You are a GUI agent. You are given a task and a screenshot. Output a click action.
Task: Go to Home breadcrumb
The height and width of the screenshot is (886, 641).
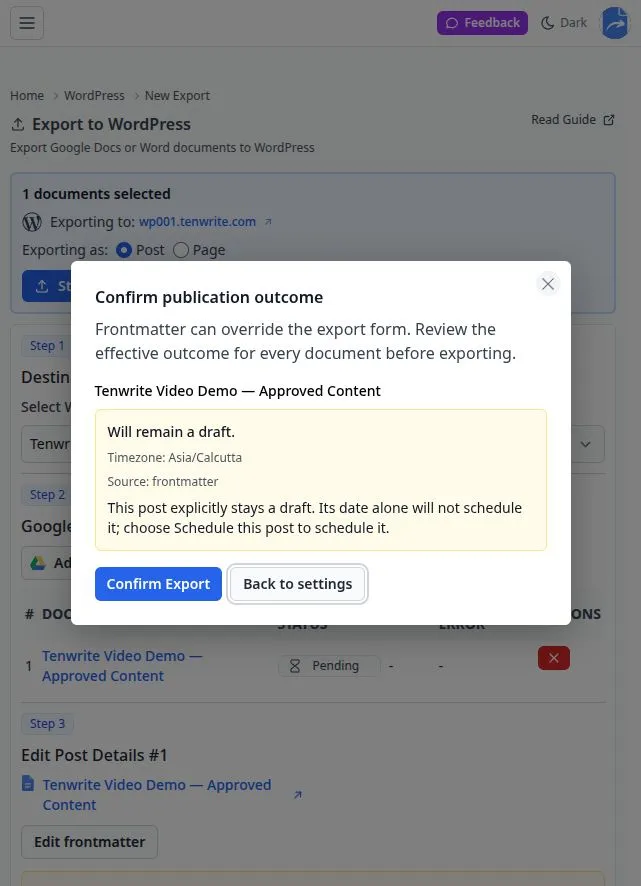pos(27,95)
